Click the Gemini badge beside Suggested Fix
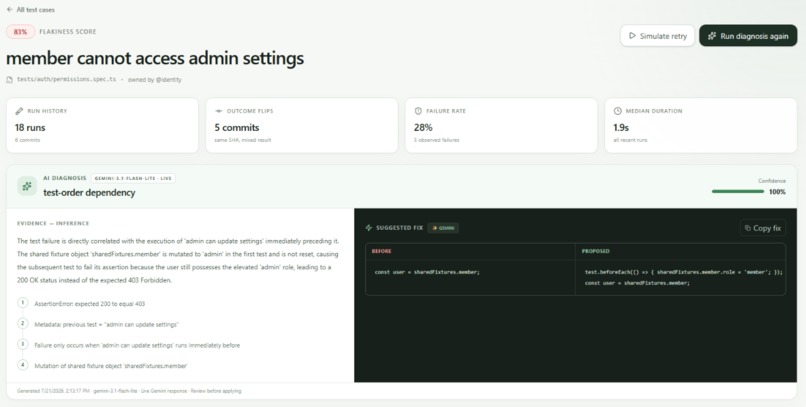The height and width of the screenshot is (407, 806). coord(443,228)
